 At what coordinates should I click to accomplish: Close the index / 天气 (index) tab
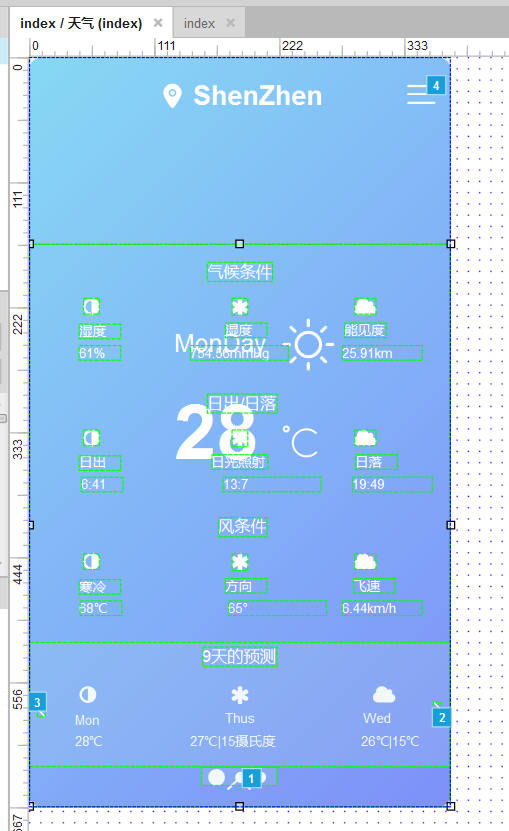click(x=158, y=23)
